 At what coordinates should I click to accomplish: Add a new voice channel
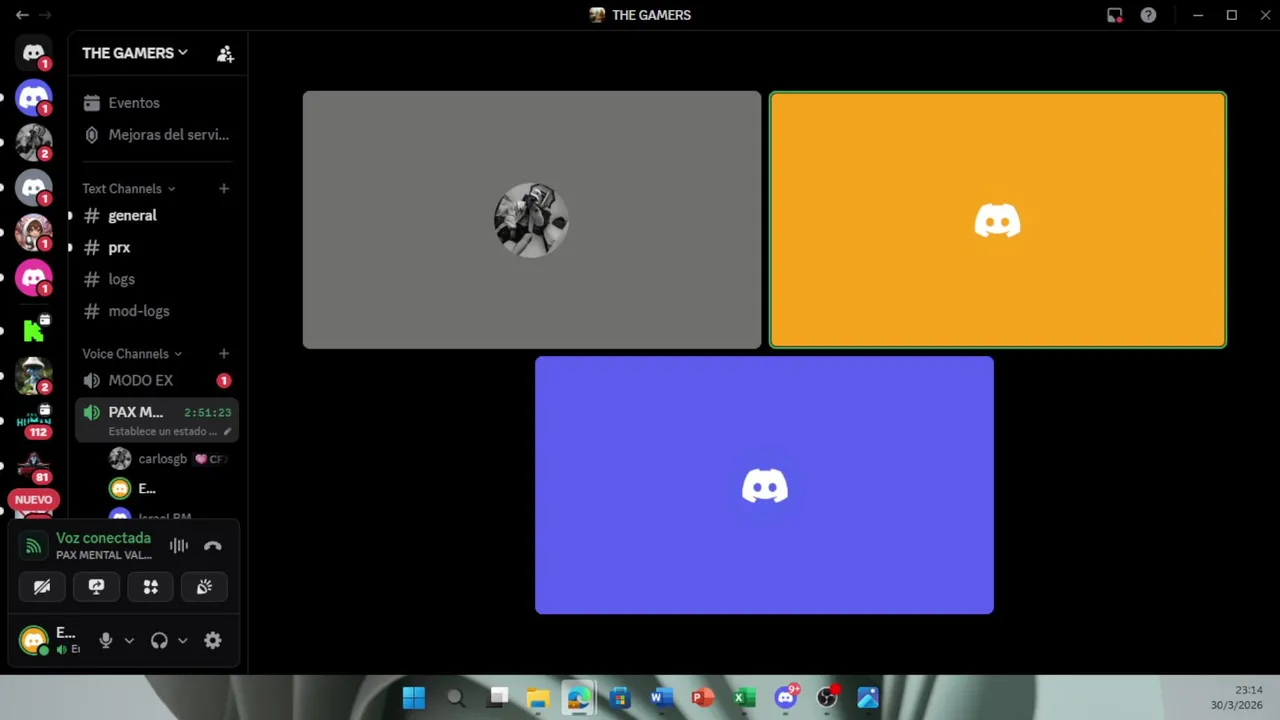[224, 353]
